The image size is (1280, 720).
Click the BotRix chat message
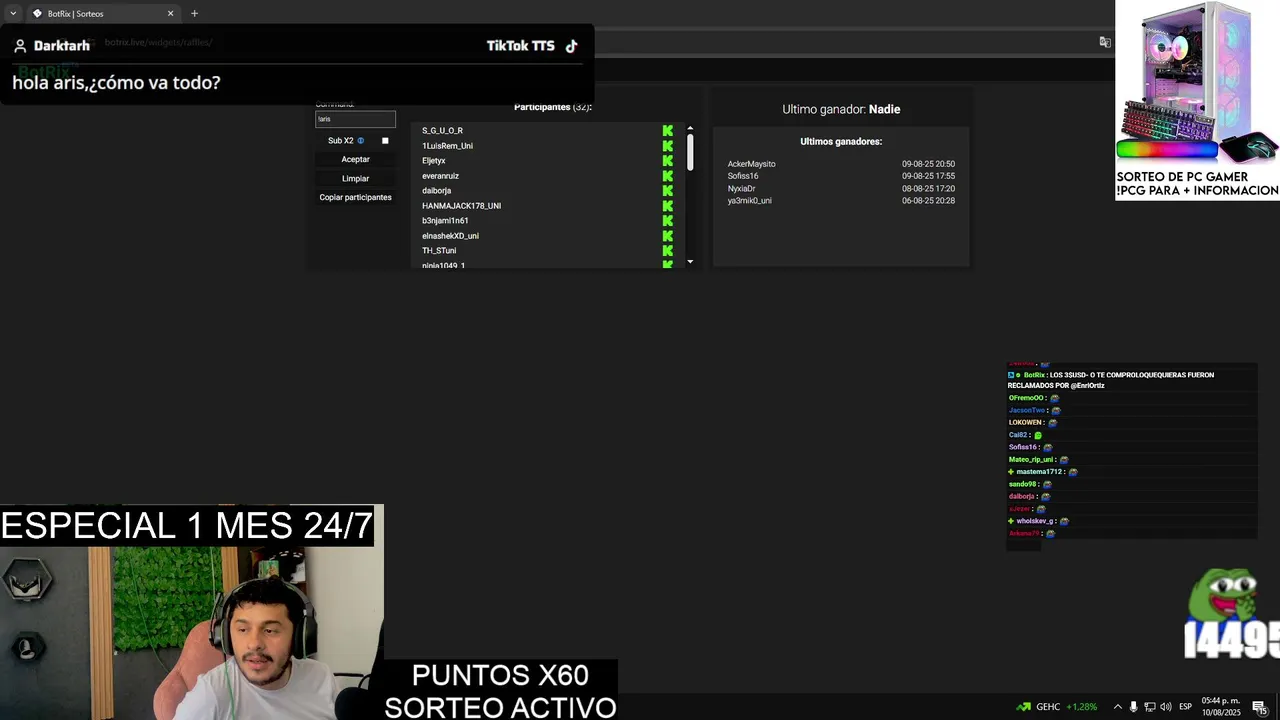point(1111,380)
